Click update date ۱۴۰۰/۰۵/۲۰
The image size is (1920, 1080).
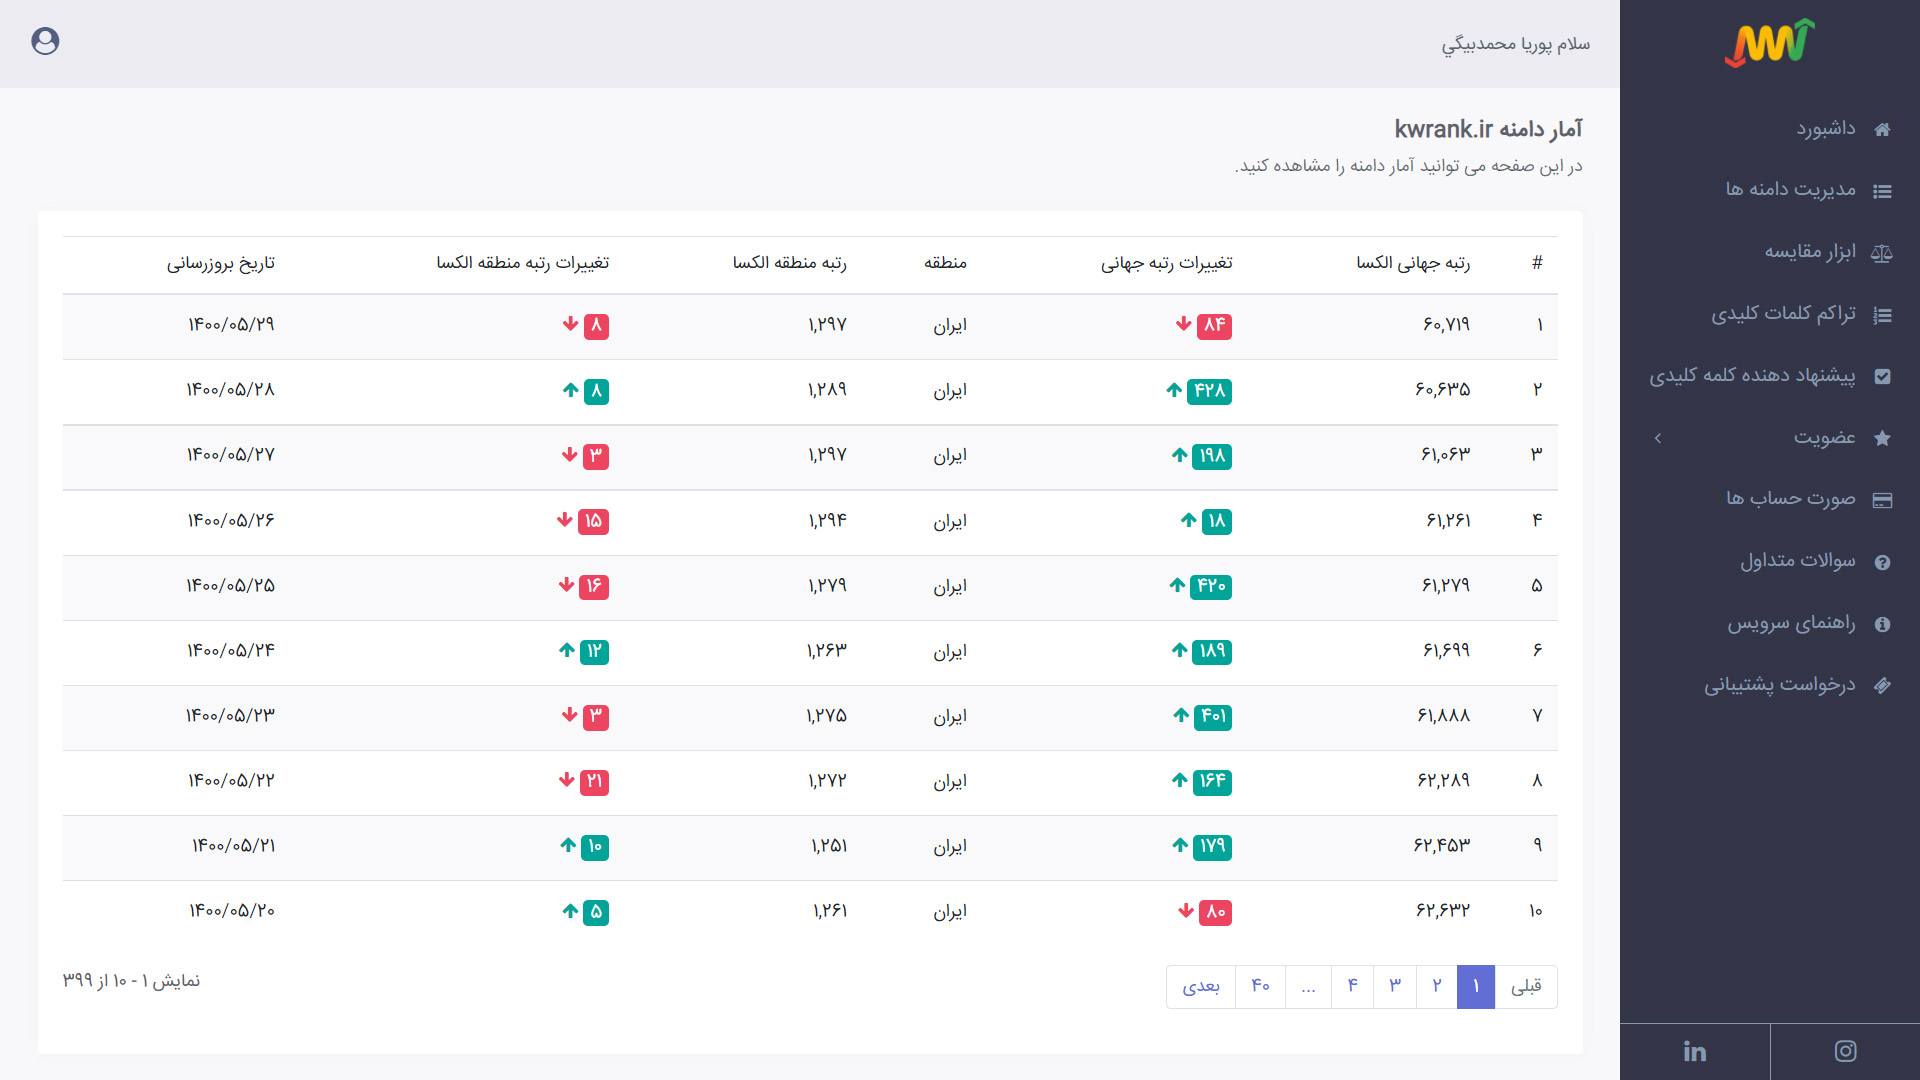click(x=232, y=911)
